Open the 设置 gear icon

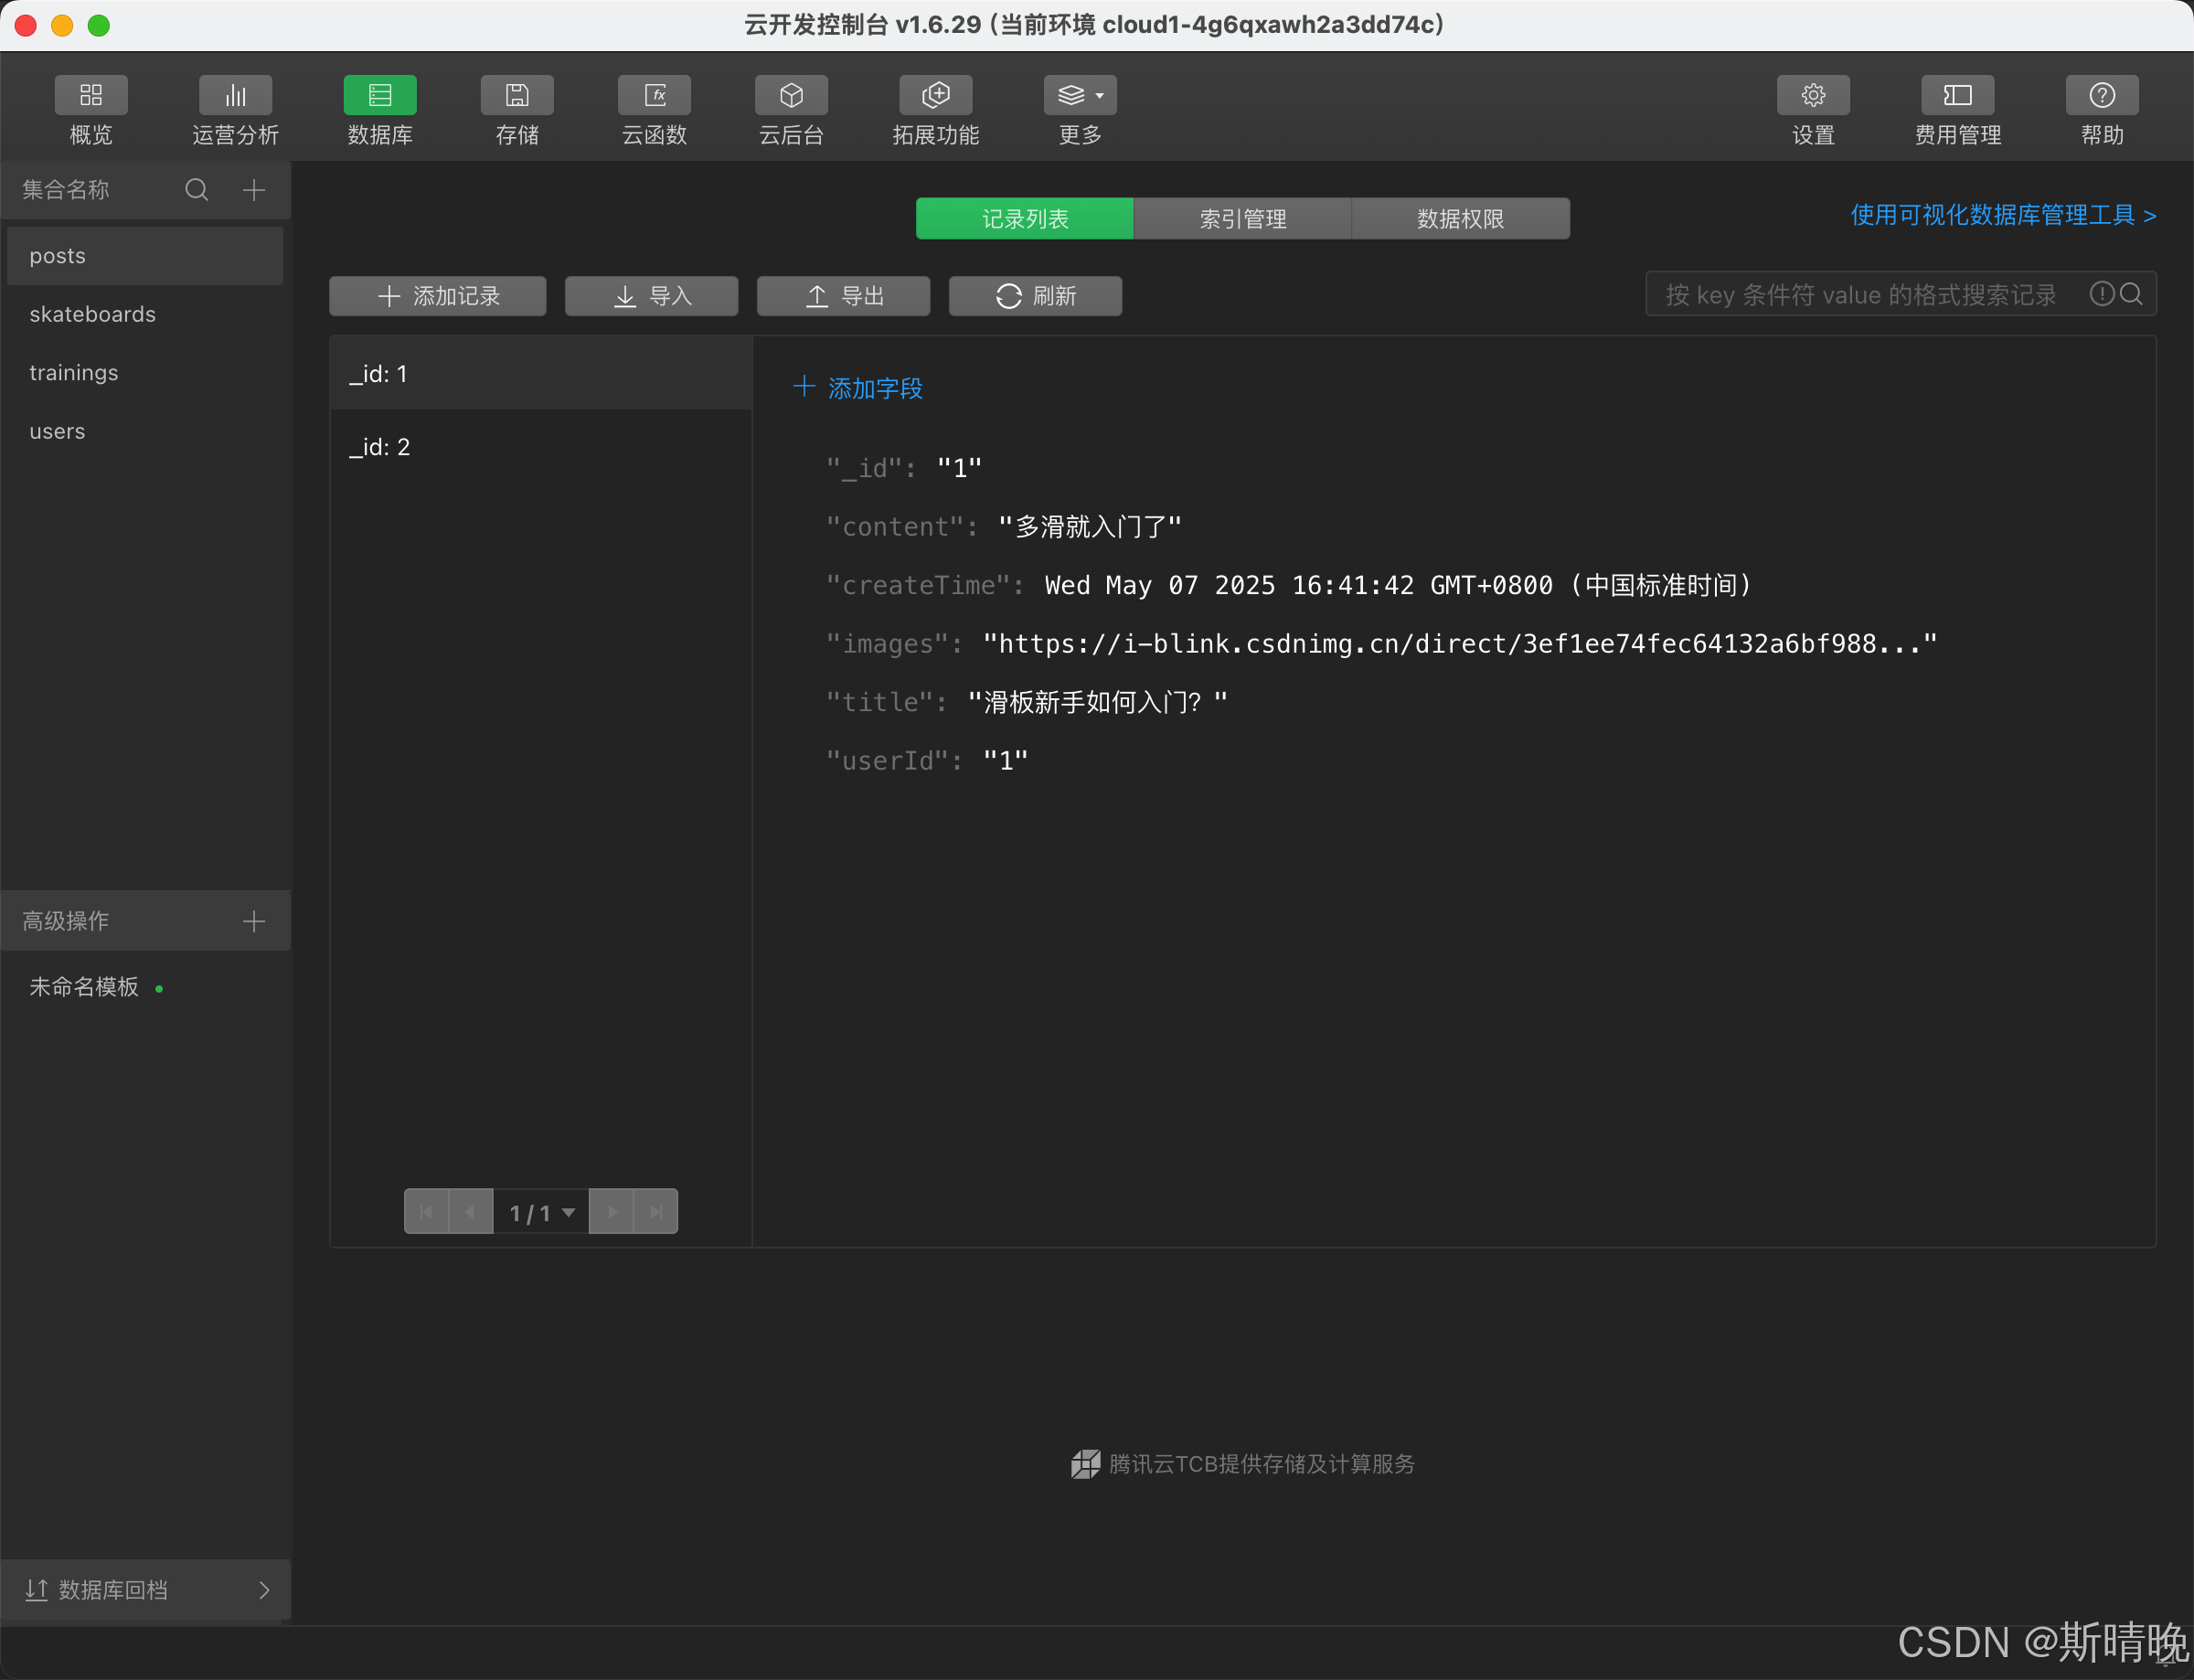1812,96
